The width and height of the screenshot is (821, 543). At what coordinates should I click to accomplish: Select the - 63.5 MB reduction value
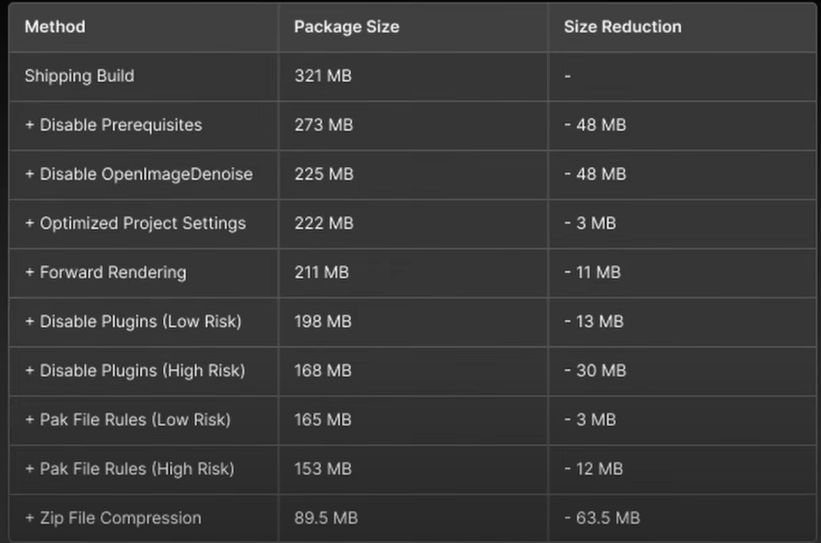[602, 518]
